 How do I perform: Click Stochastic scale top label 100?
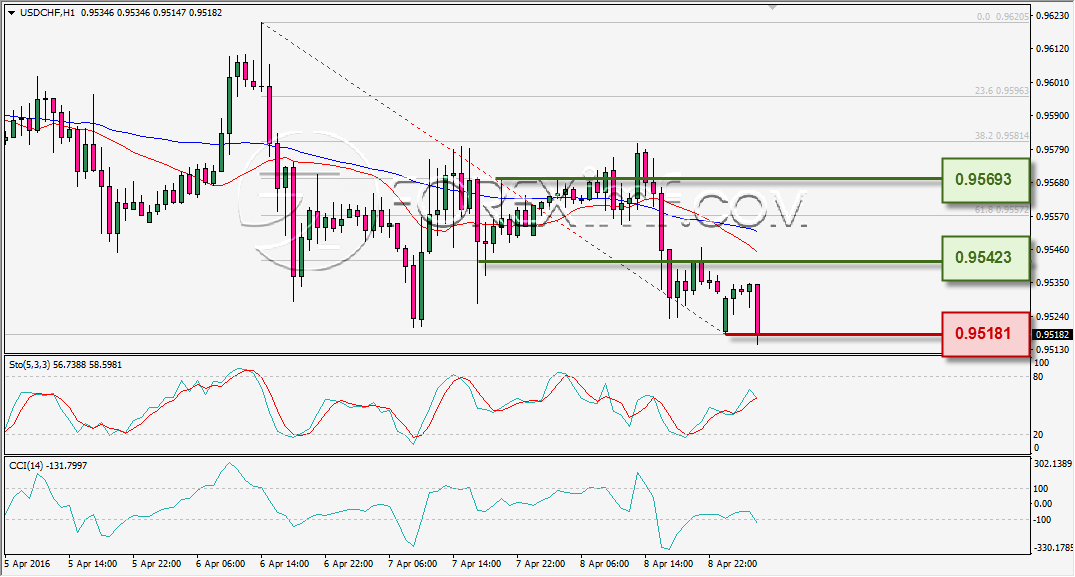click(1041, 363)
